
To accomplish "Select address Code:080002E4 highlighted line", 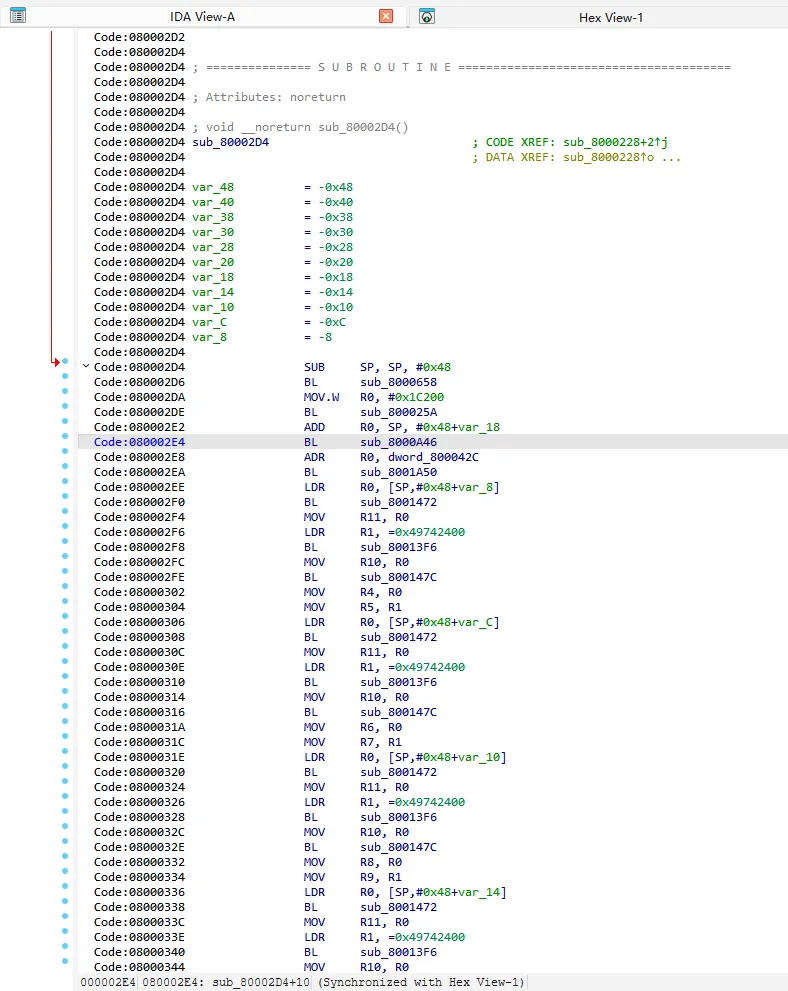I will tap(139, 442).
